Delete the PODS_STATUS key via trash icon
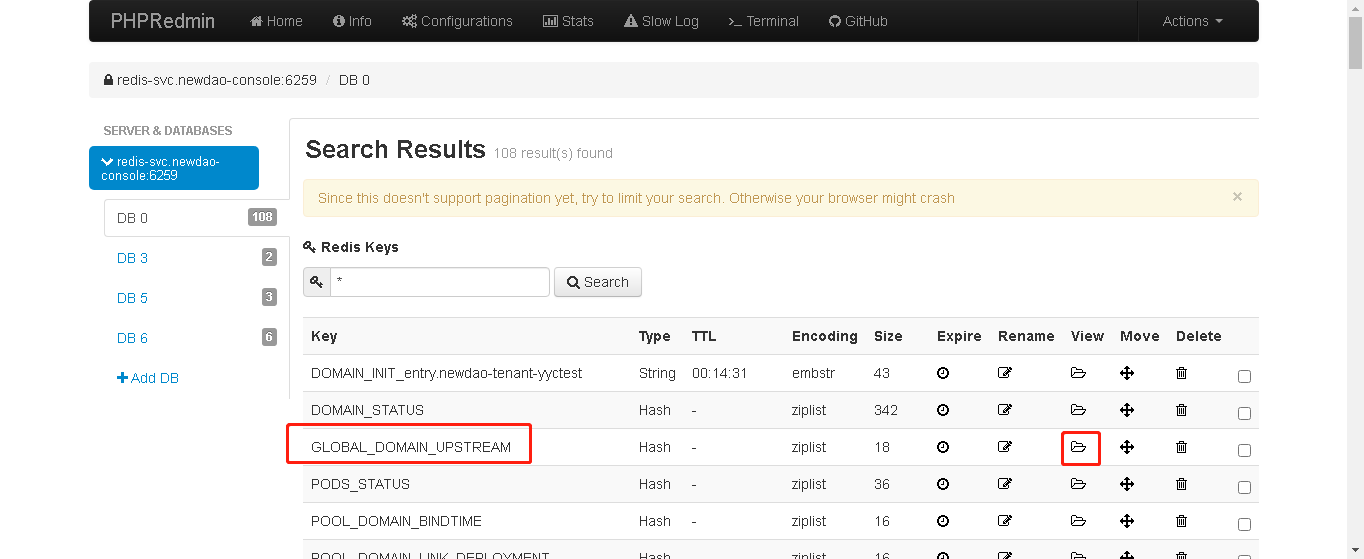This screenshot has height=559, width=1364. (1181, 484)
